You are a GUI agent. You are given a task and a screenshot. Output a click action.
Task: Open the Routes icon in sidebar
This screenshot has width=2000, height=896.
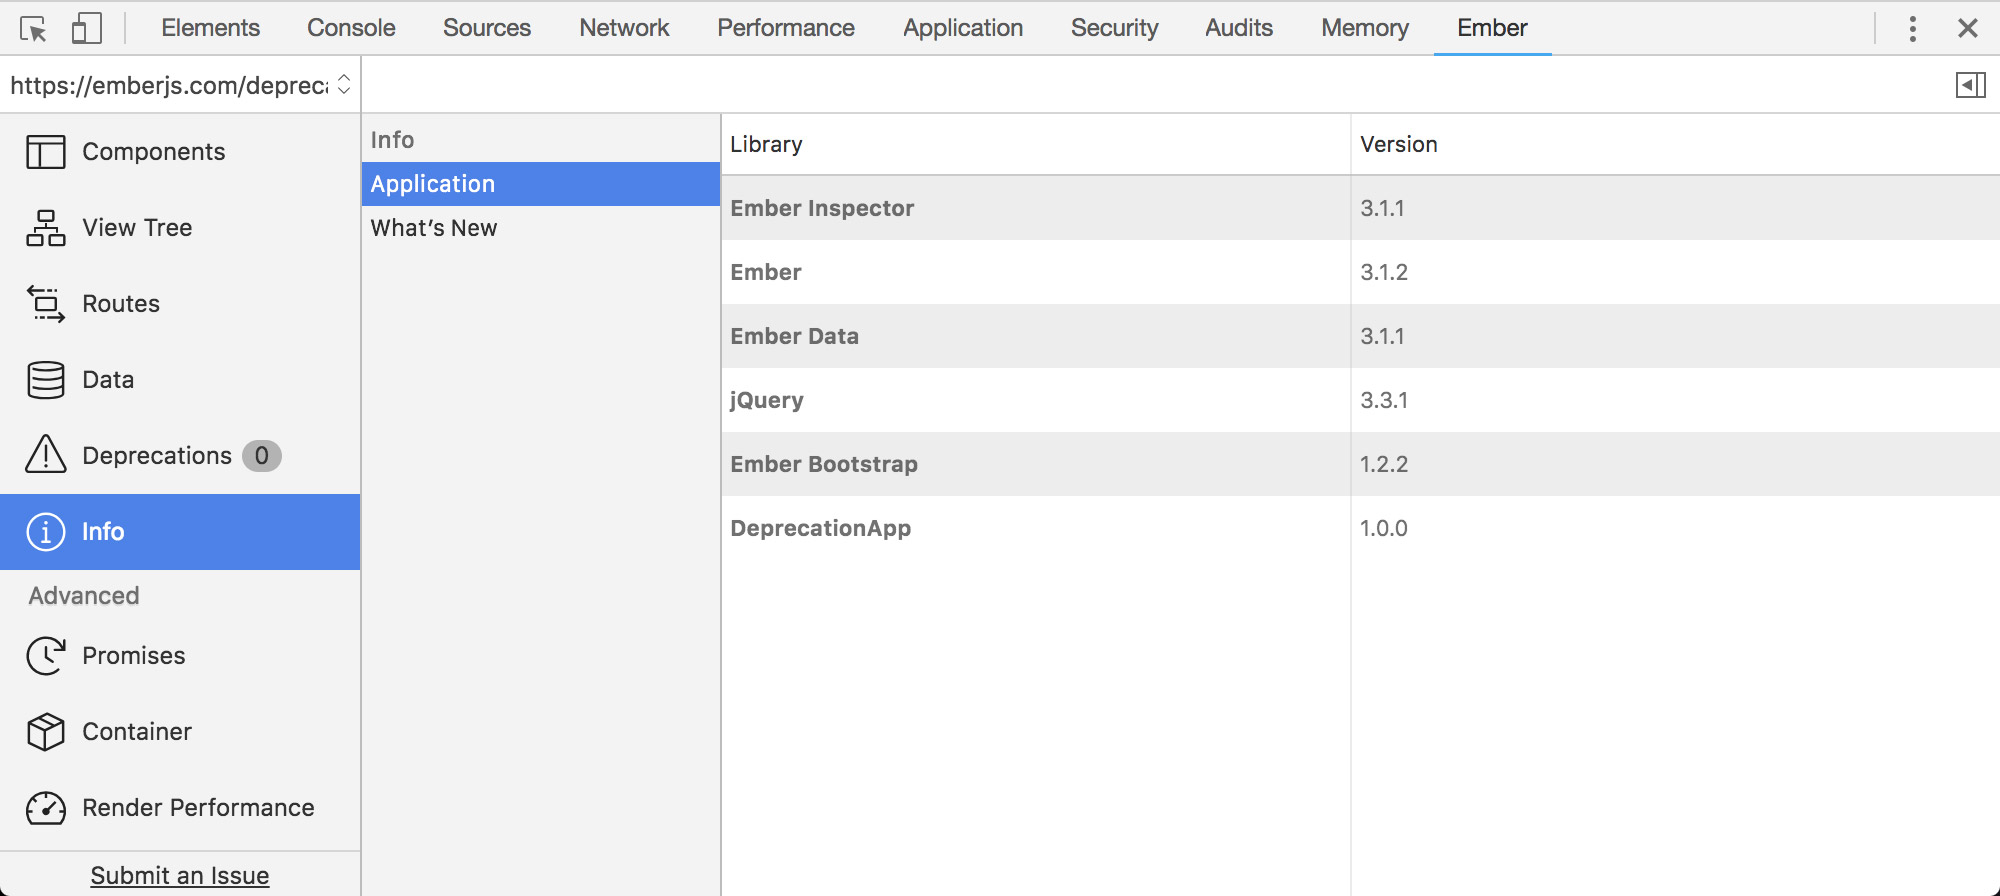[x=46, y=304]
